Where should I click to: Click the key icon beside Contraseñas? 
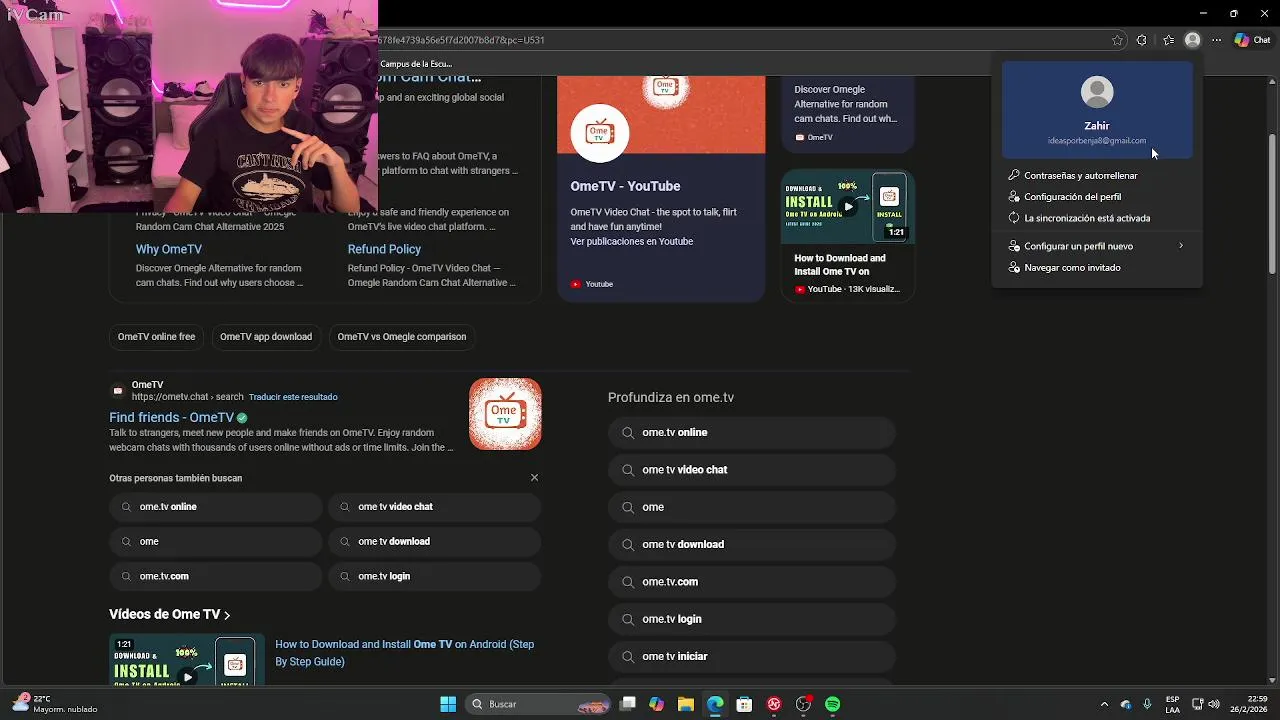coord(1014,175)
